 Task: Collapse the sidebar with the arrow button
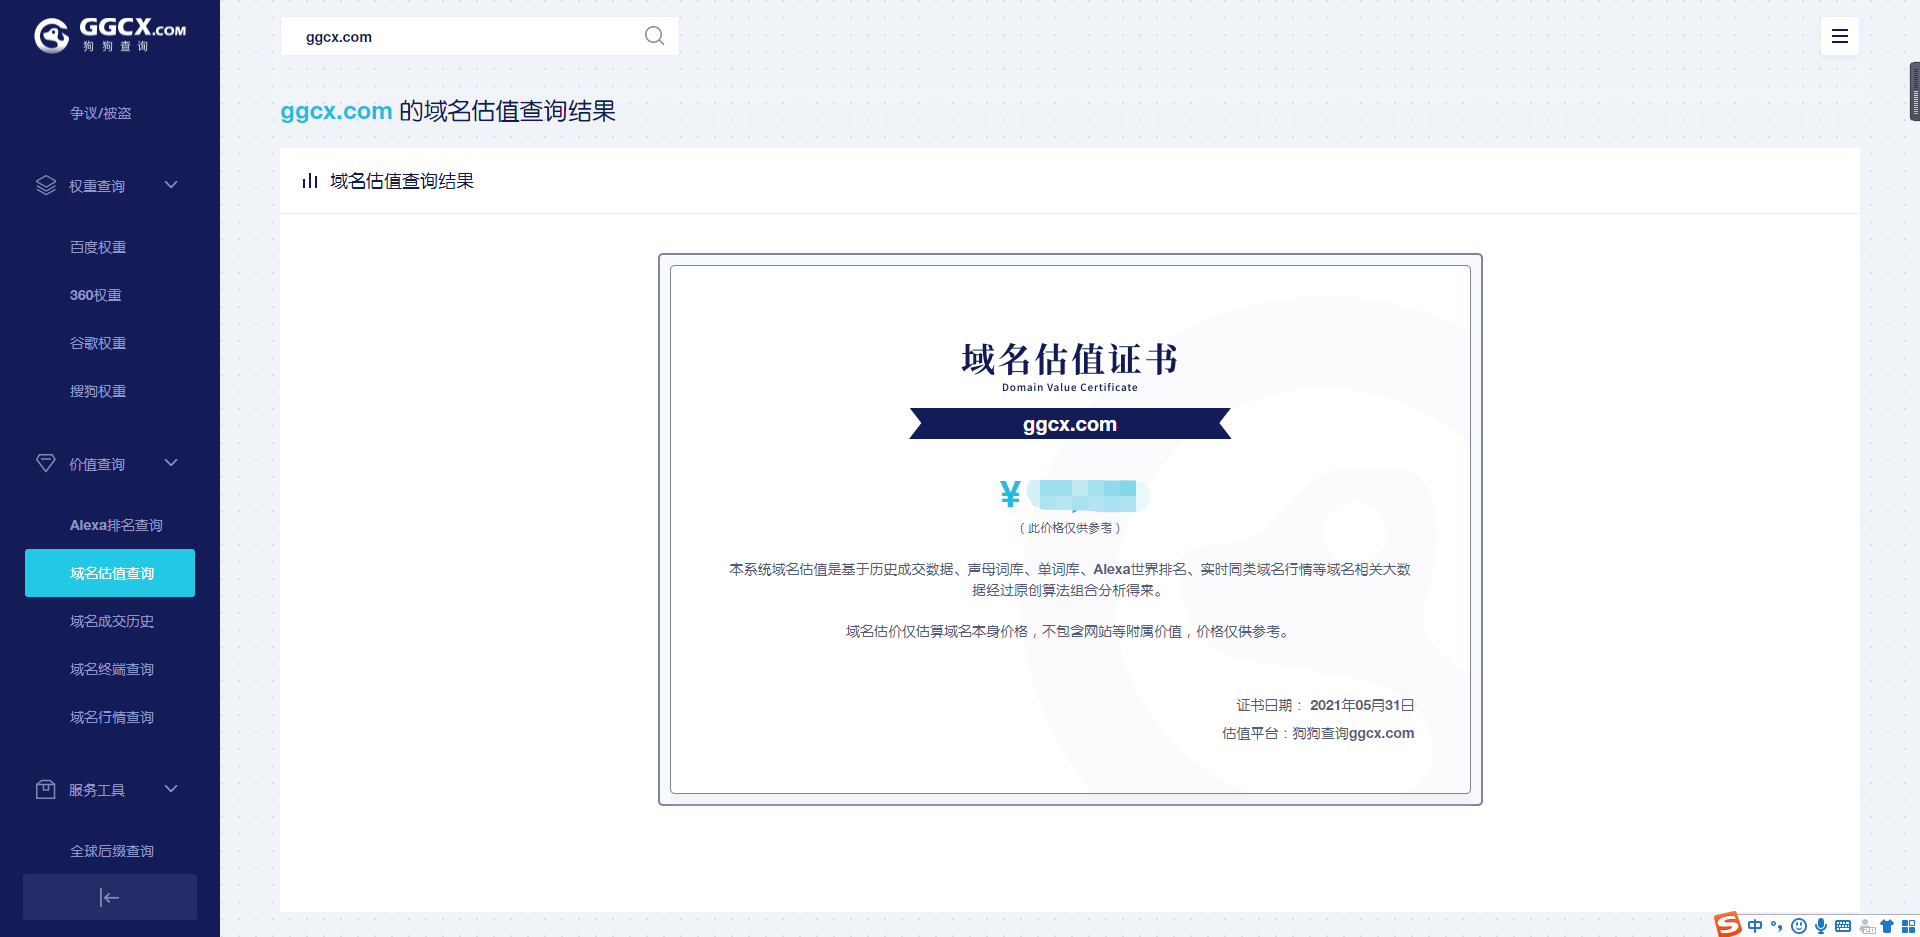(110, 897)
